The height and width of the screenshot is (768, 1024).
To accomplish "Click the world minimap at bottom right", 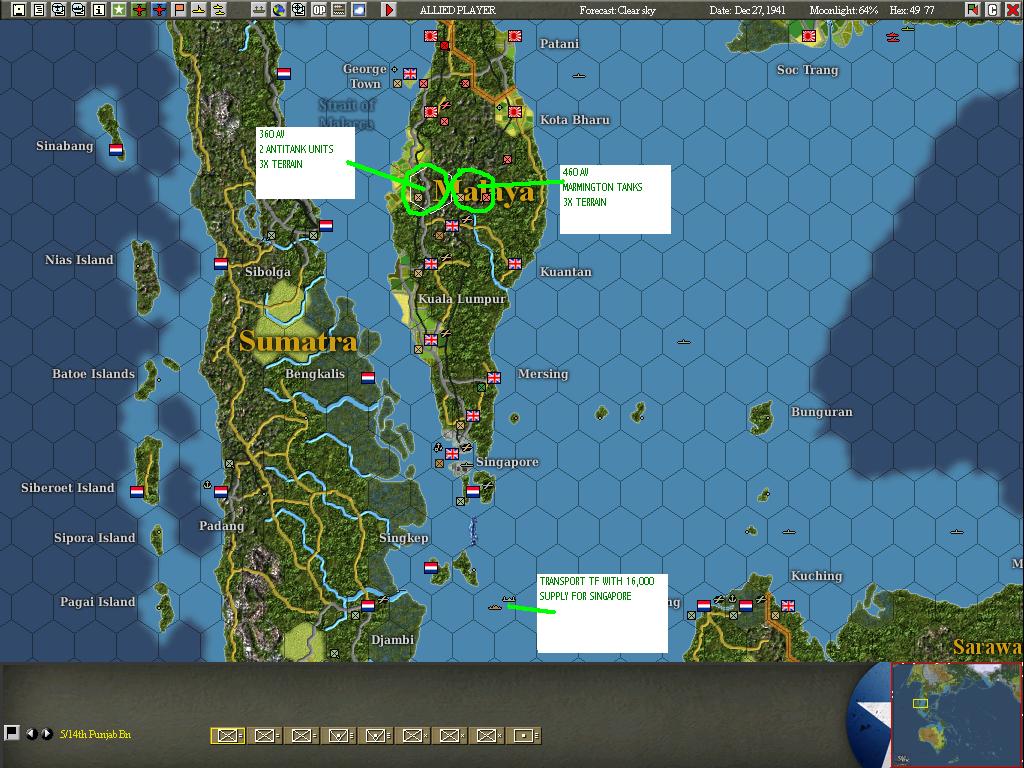I will pos(956,714).
